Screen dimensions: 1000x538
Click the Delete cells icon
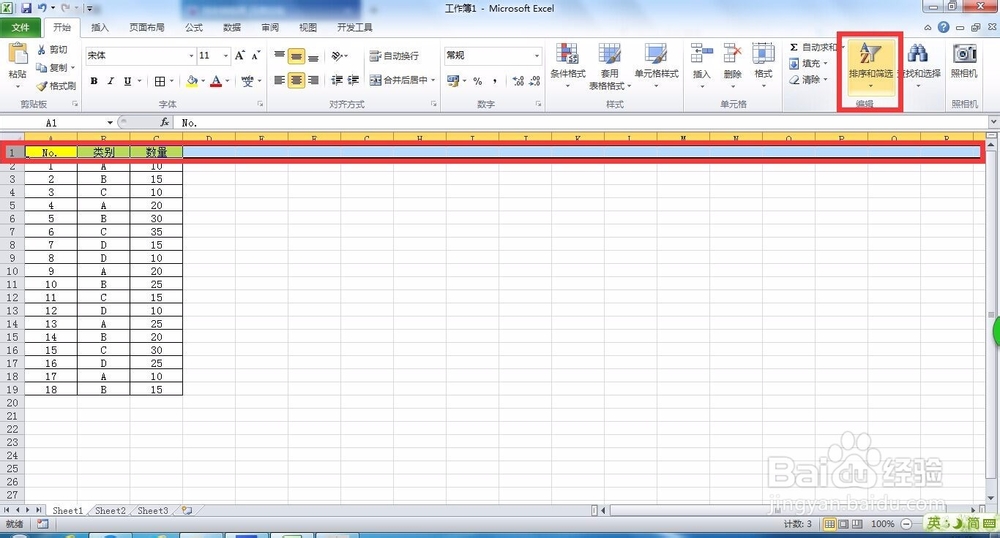pyautogui.click(x=733, y=54)
